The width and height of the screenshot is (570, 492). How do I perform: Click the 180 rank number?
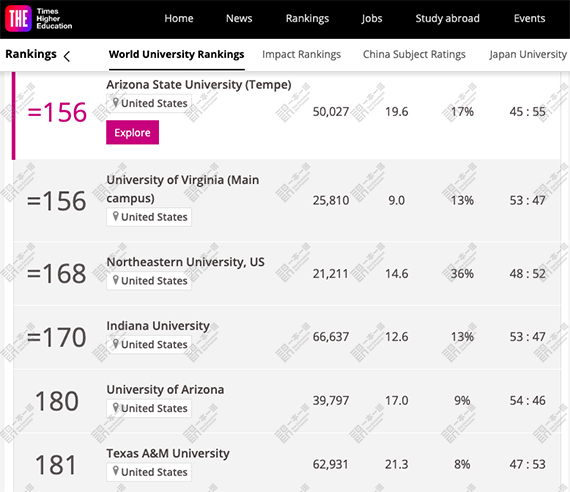click(57, 401)
